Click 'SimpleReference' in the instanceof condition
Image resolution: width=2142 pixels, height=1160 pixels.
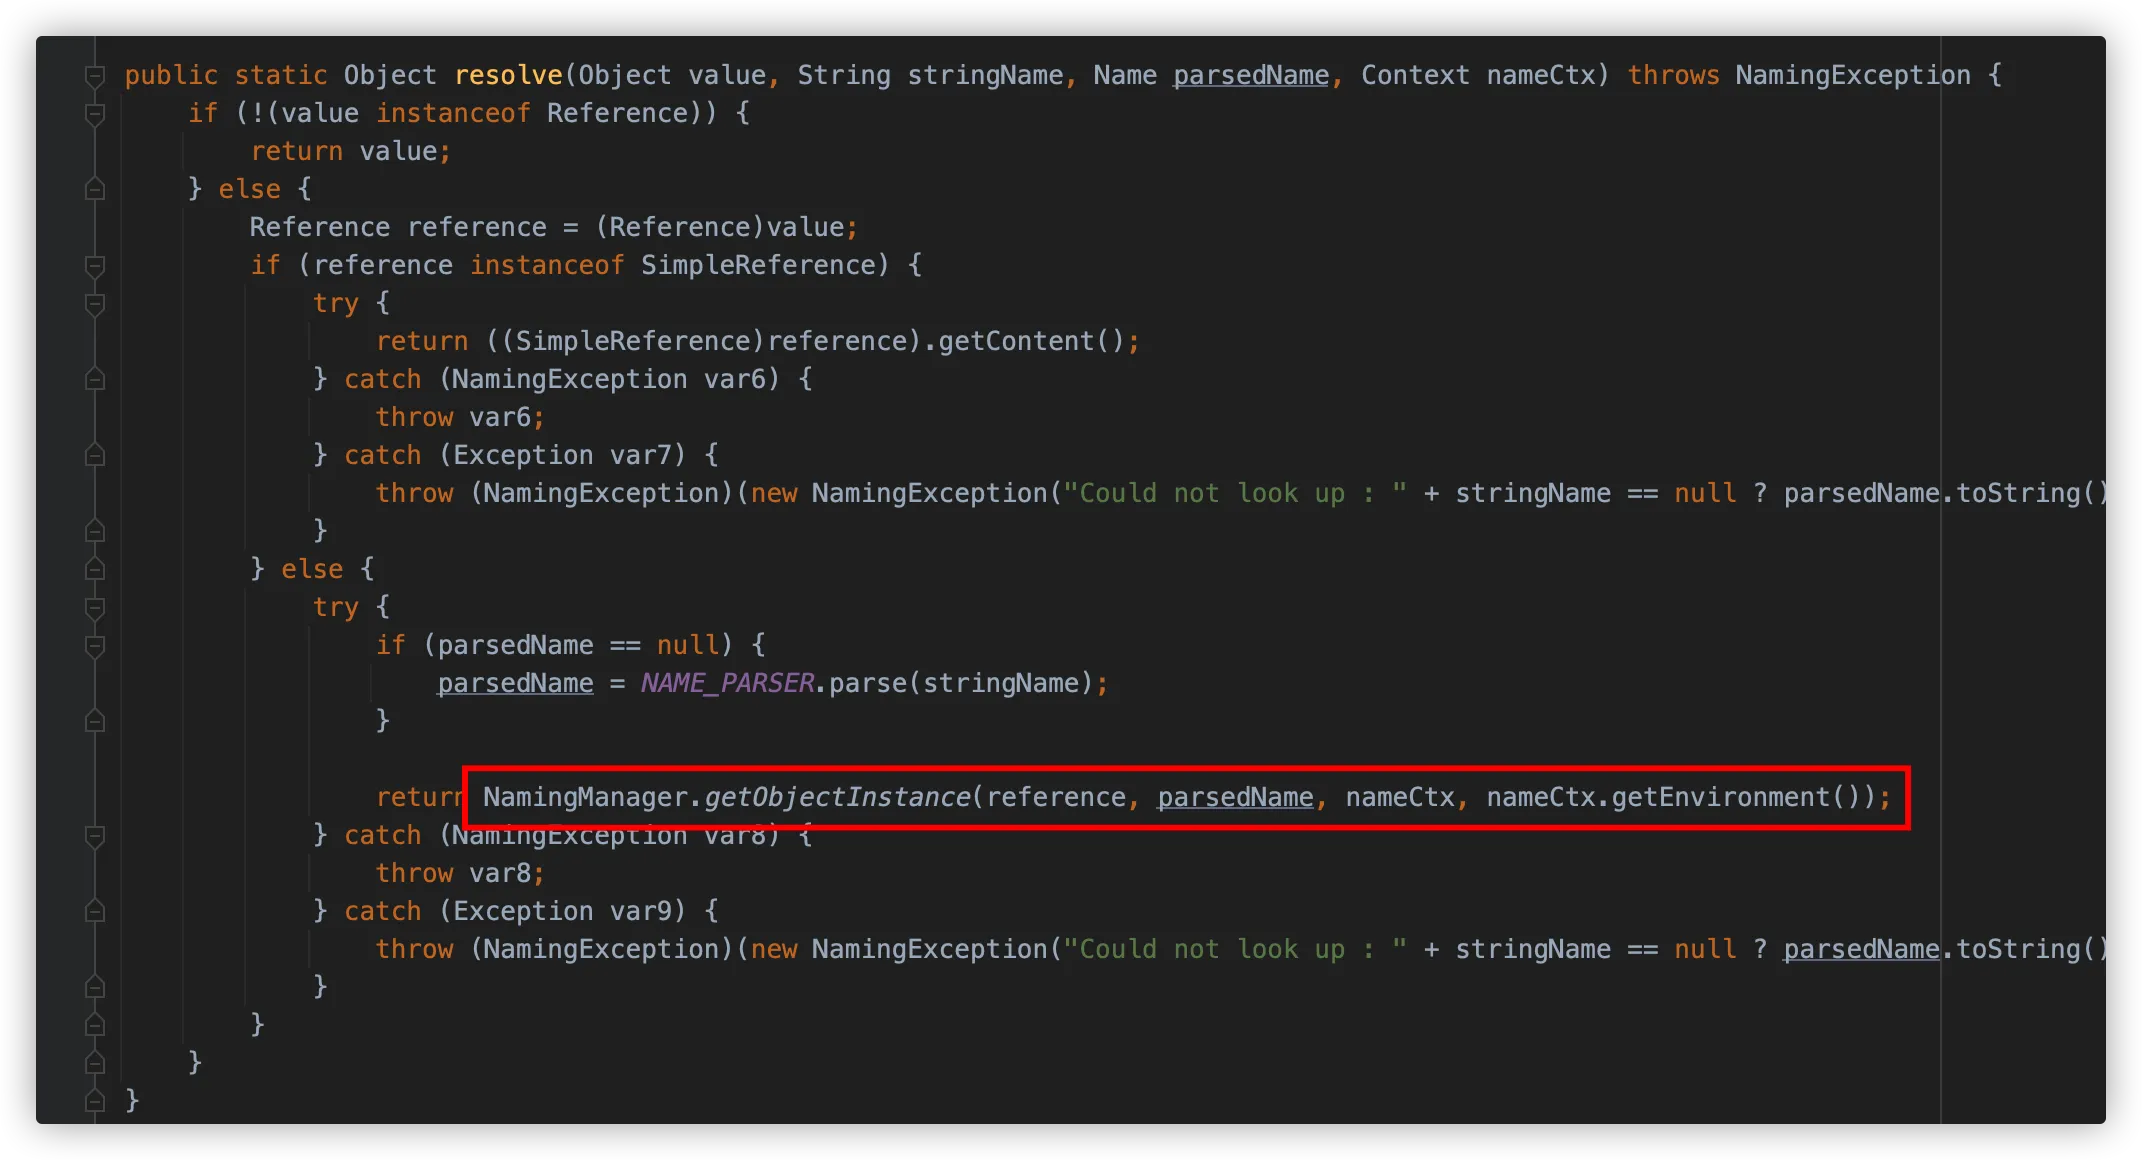pos(758,265)
